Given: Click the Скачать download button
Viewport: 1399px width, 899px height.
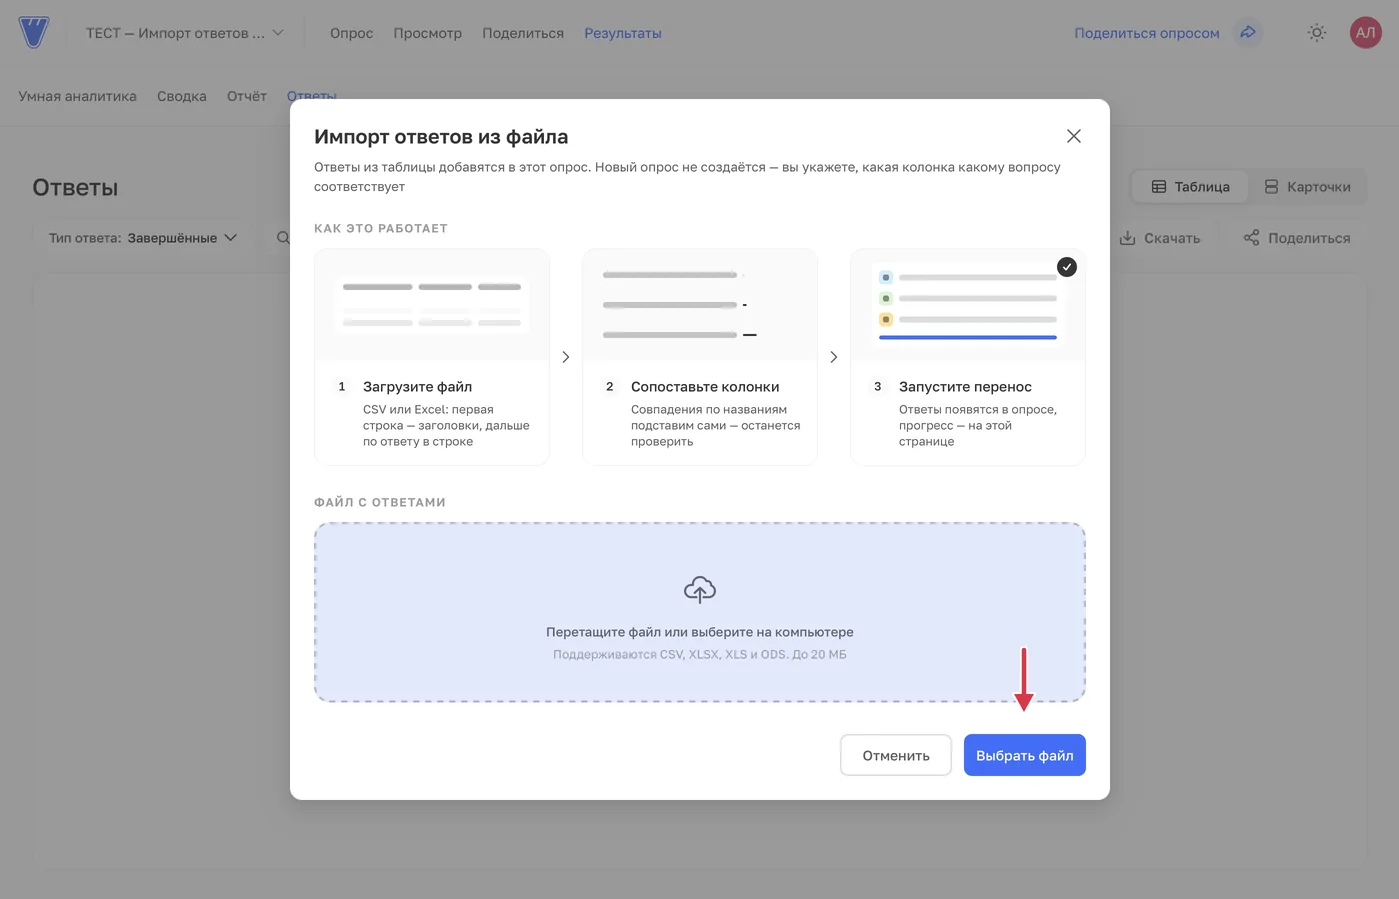Looking at the screenshot, I should (1160, 238).
